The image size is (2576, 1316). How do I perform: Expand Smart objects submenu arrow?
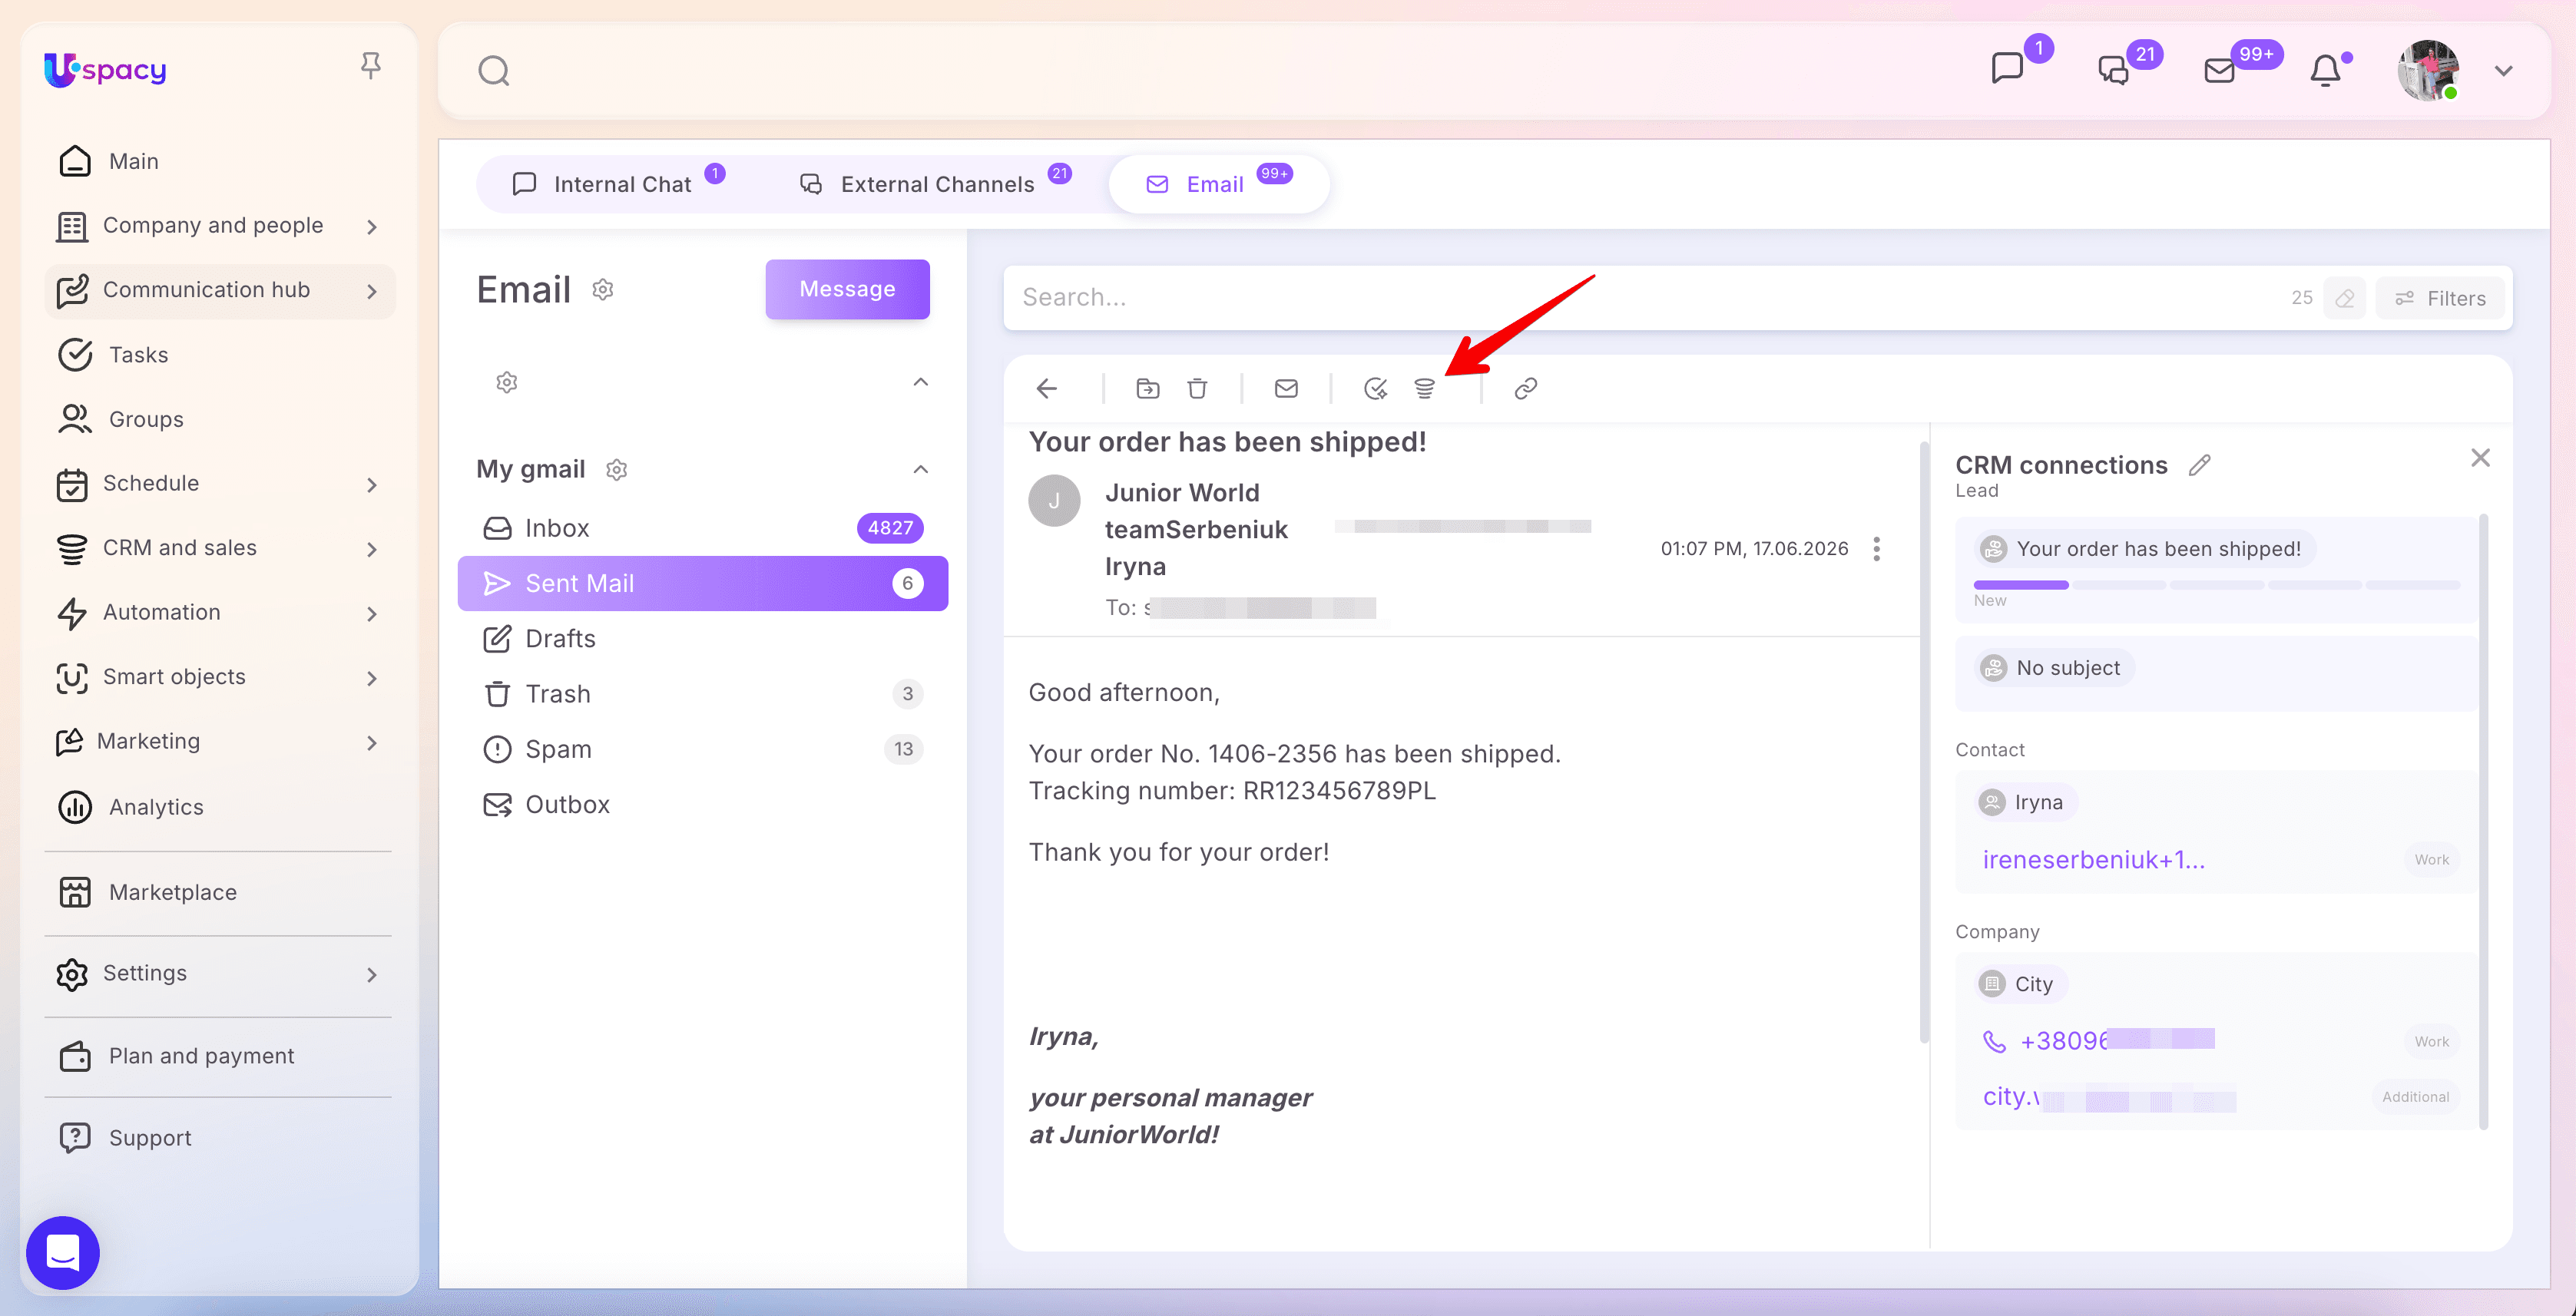tap(372, 678)
